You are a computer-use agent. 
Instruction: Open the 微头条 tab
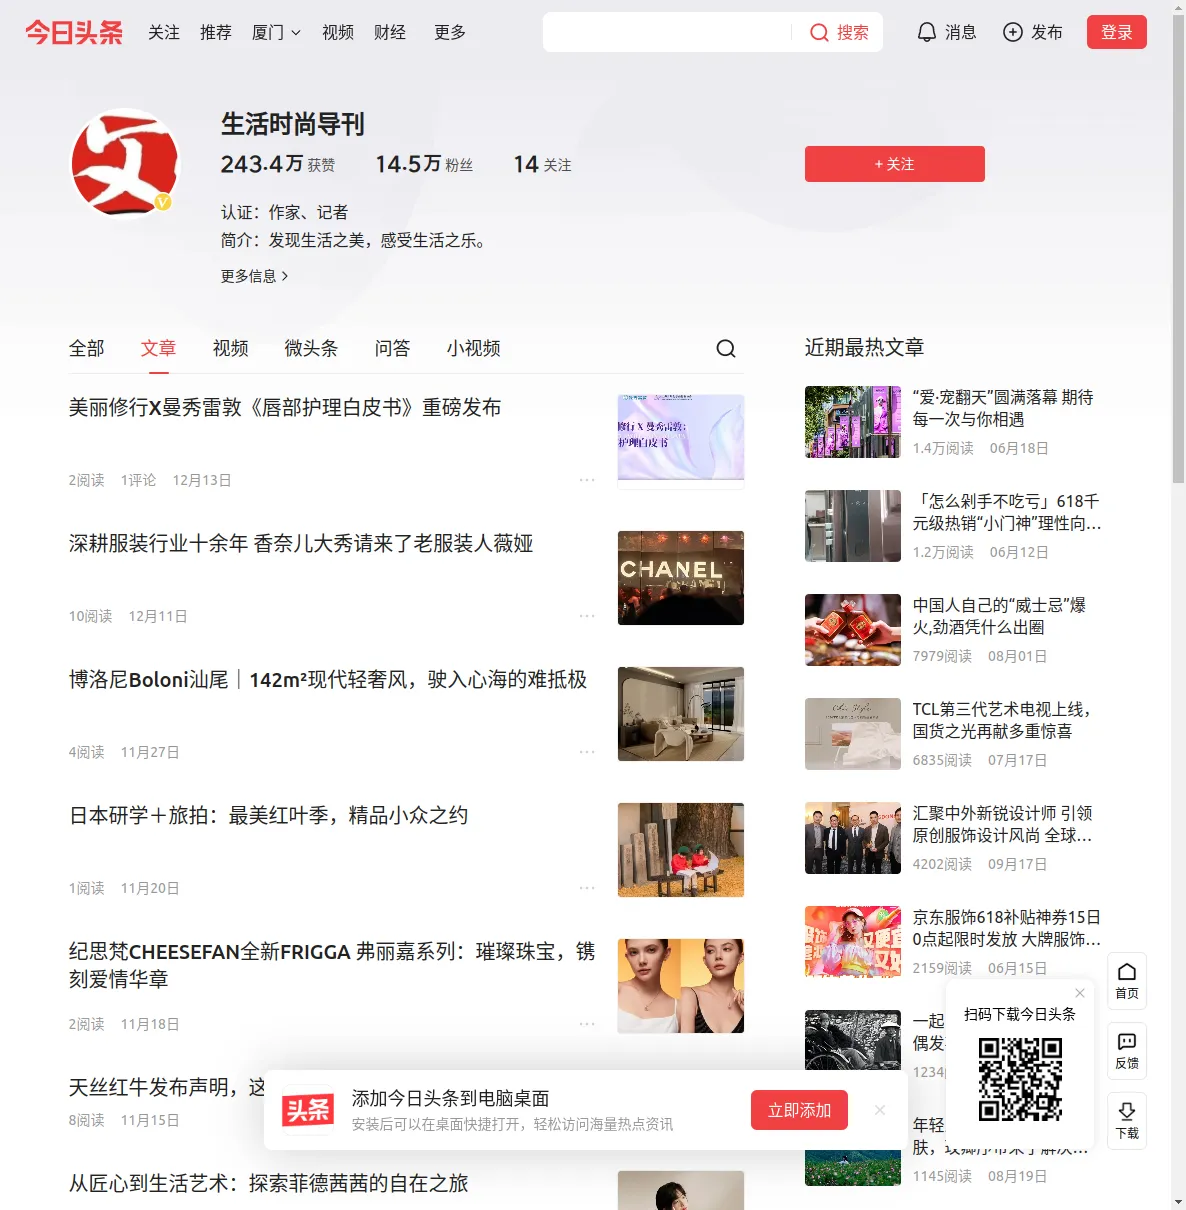click(x=312, y=348)
